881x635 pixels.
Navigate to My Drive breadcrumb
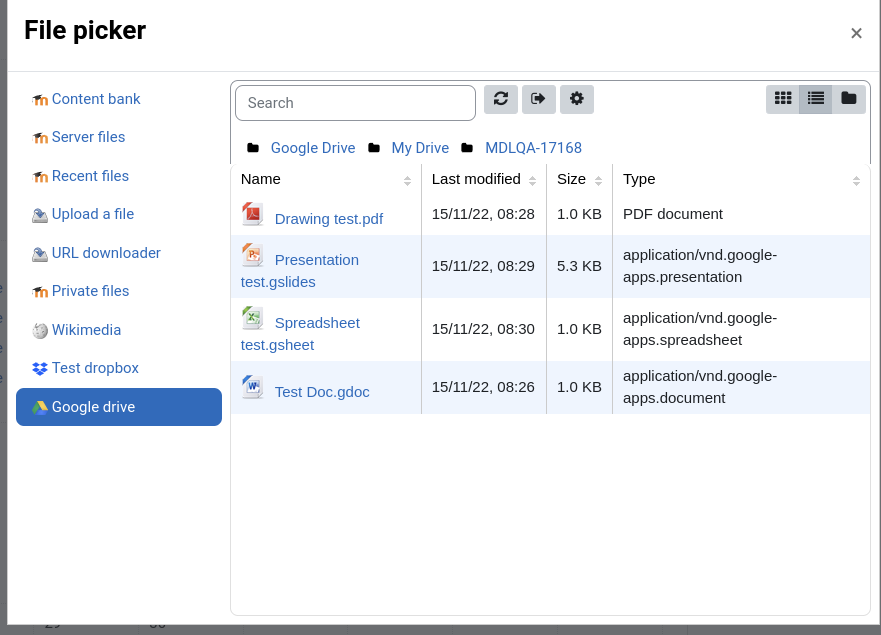(x=420, y=148)
